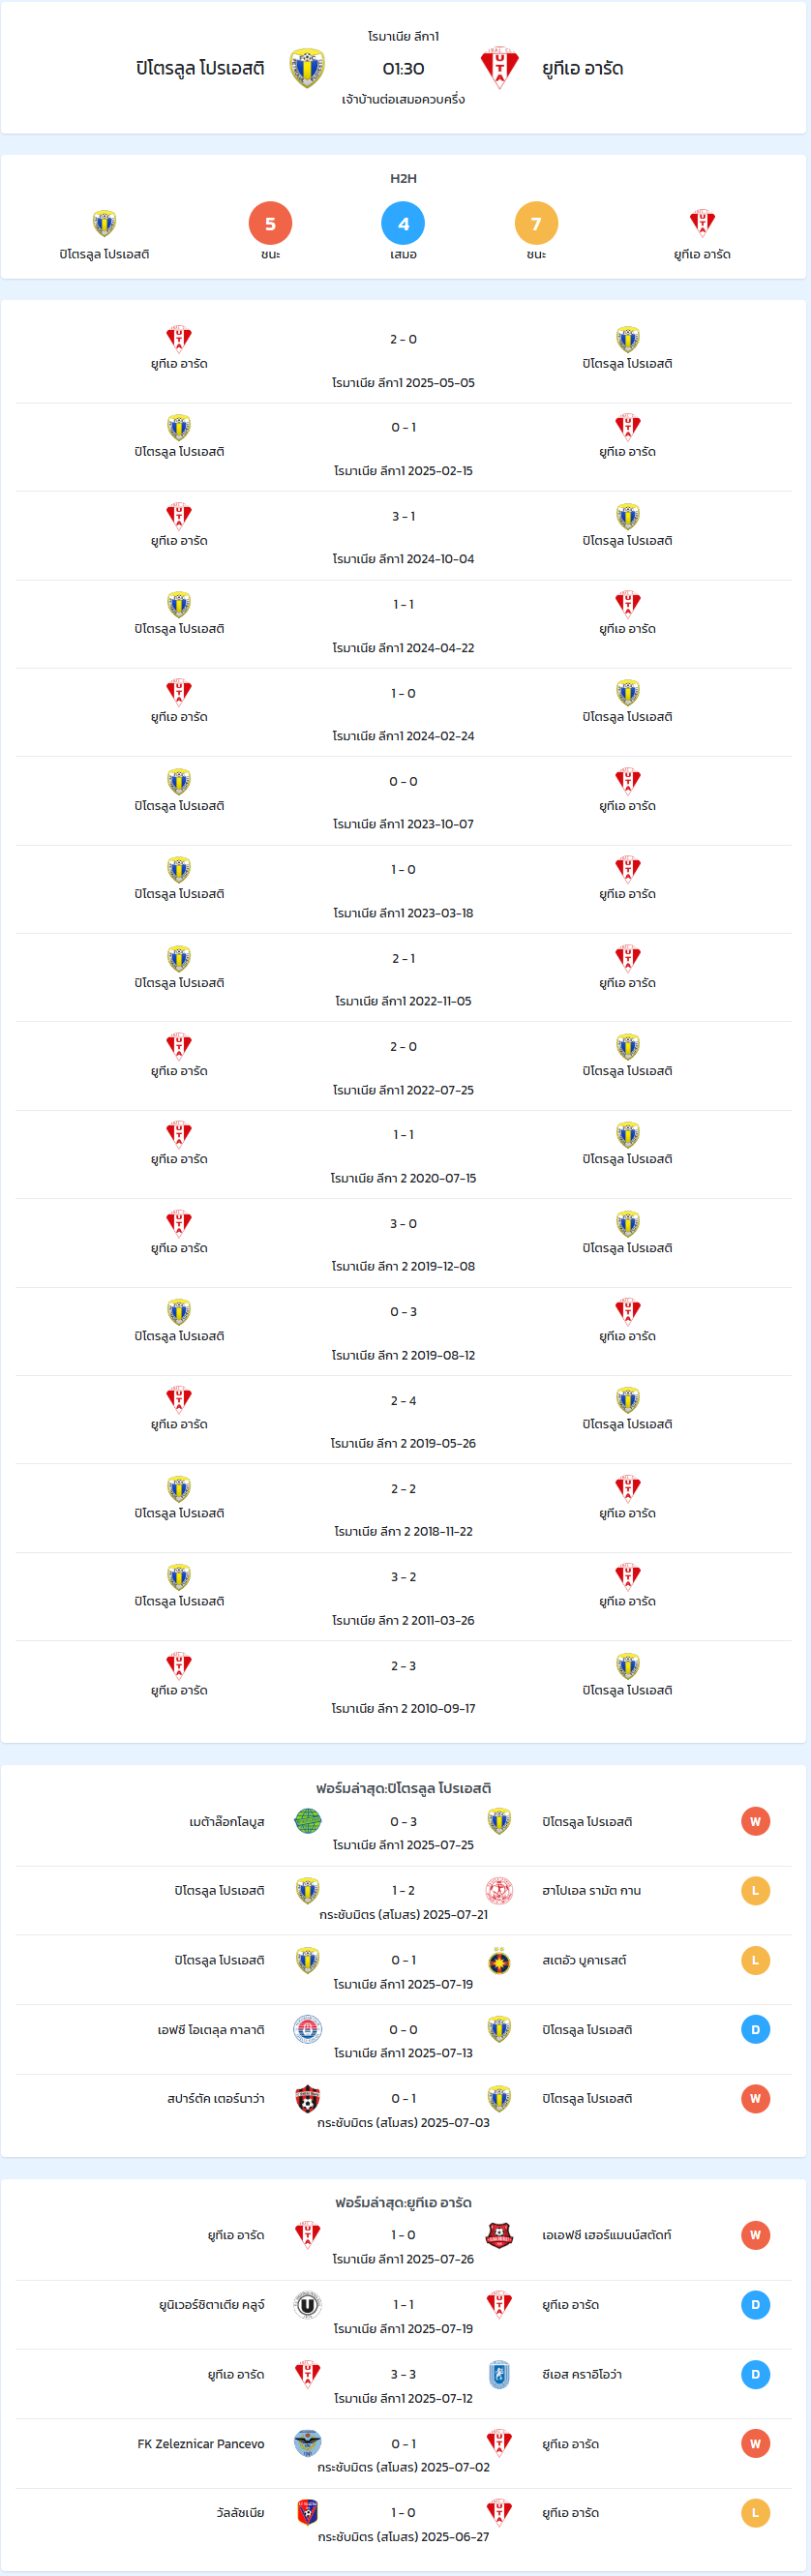Click Petrolul Ploiesti crest in match header
The width and height of the screenshot is (811, 2576).
pyautogui.click(x=307, y=68)
